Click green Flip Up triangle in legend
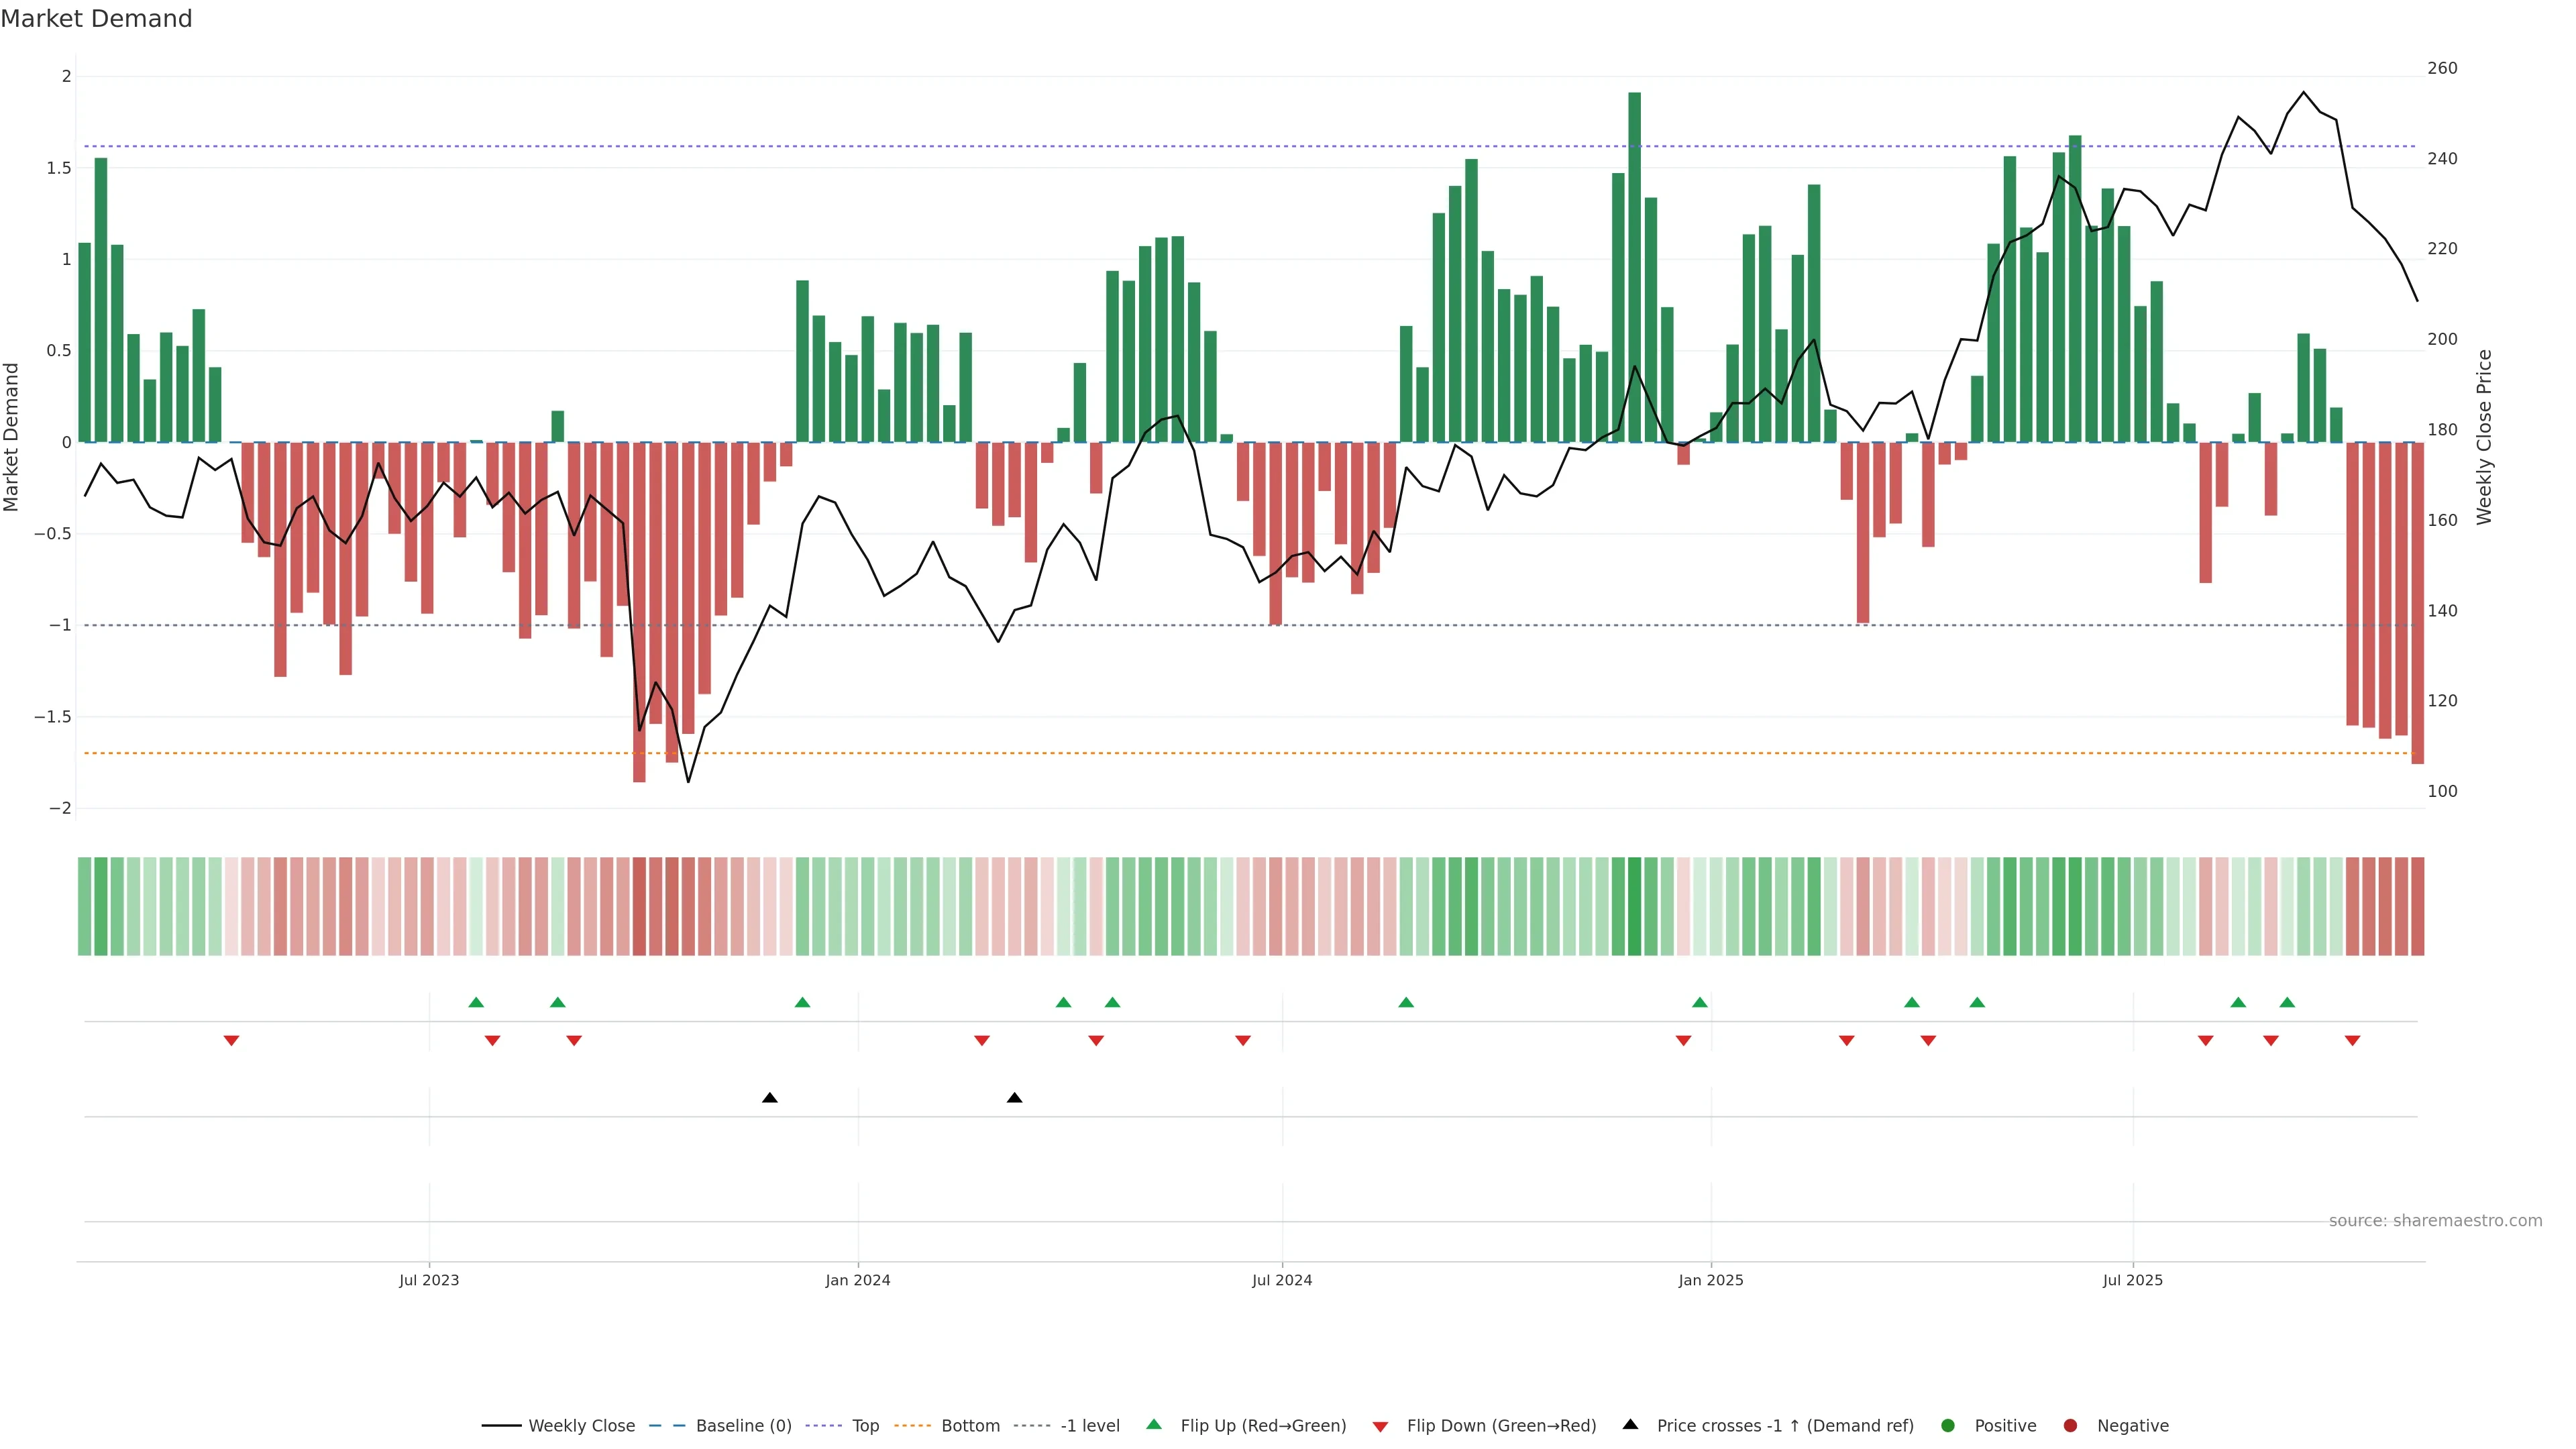 pyautogui.click(x=1154, y=1425)
